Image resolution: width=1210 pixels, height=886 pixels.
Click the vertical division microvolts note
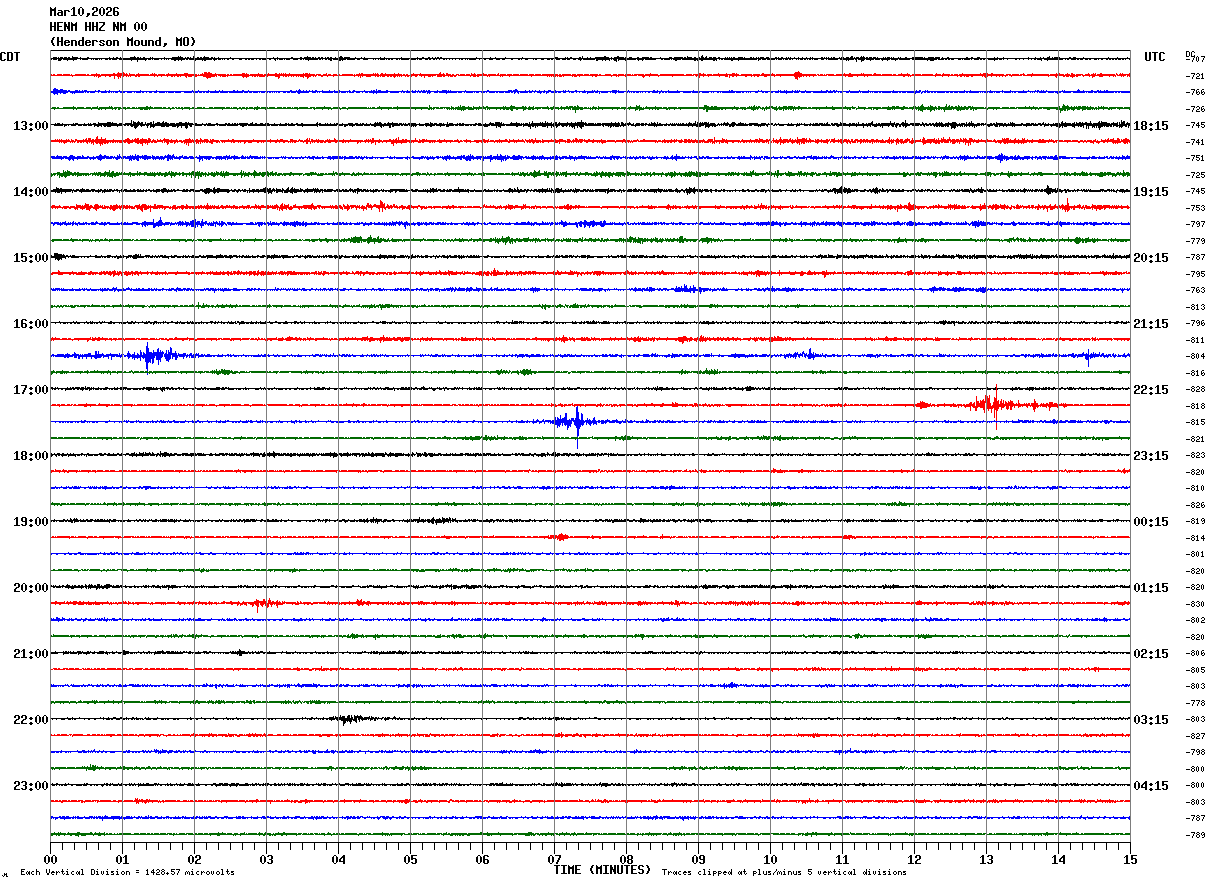(x=127, y=873)
